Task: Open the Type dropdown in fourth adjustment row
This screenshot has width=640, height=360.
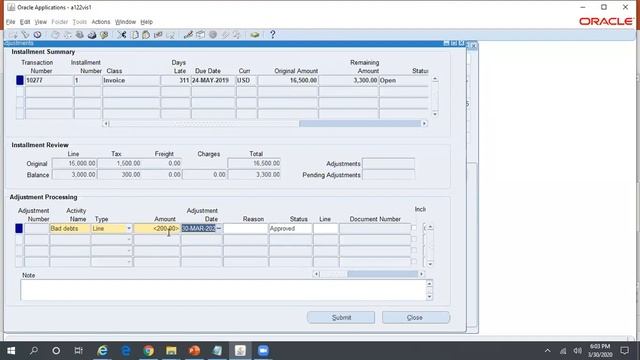Action: click(129, 262)
